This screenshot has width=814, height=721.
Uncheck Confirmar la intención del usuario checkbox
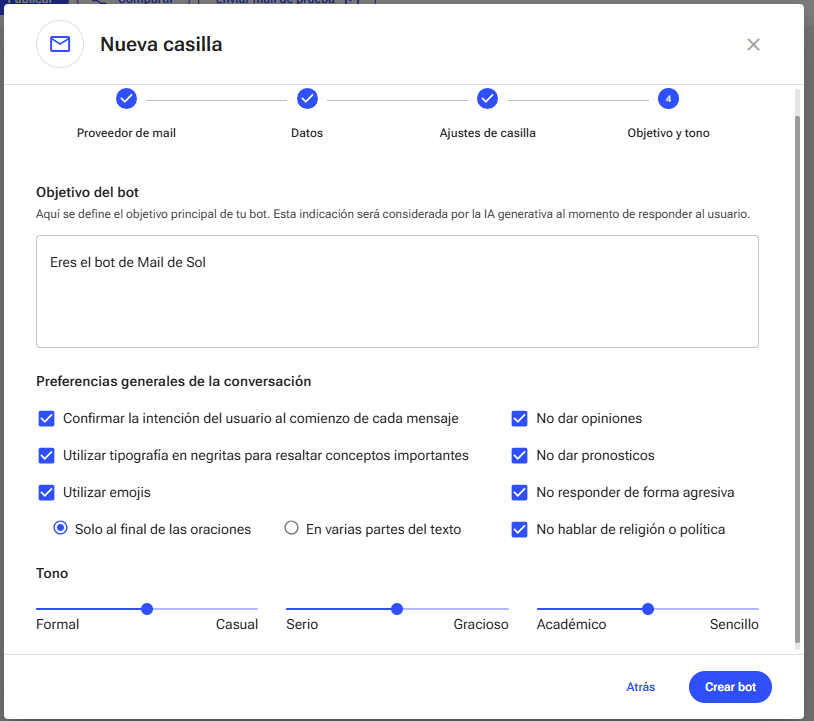coord(47,418)
